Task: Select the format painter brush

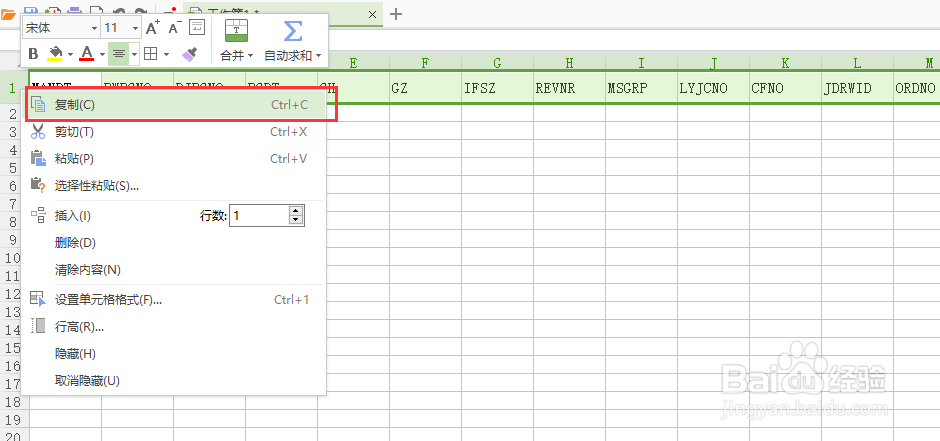Action: point(189,55)
